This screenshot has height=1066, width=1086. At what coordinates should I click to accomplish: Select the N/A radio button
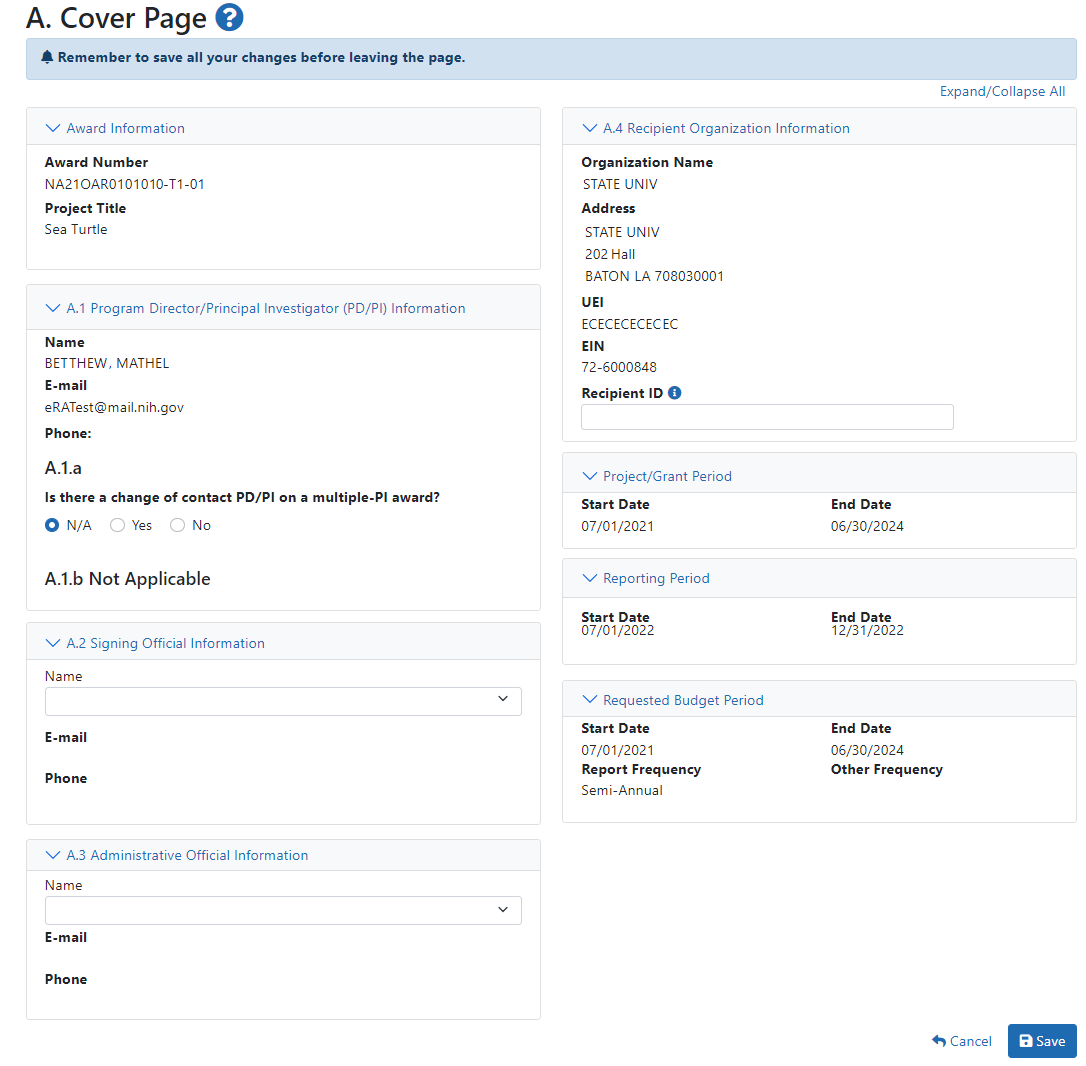[x=52, y=525]
